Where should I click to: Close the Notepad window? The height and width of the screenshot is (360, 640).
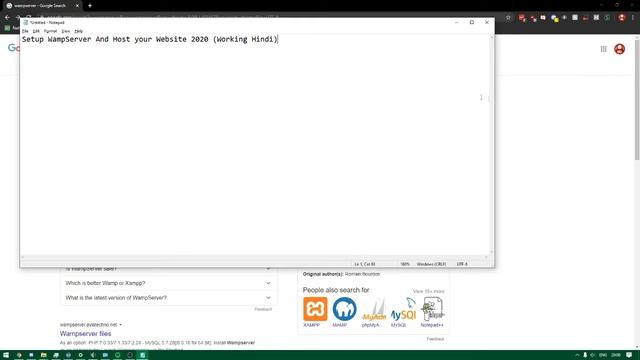(x=487, y=22)
